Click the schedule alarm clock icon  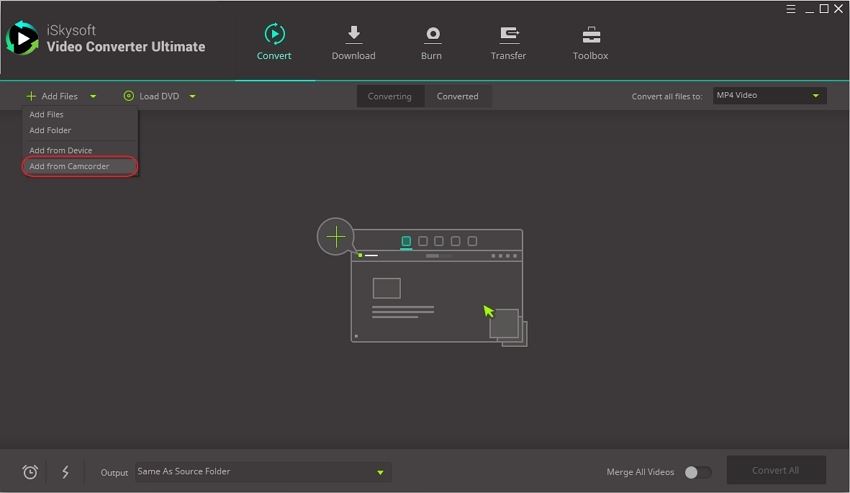[30, 472]
